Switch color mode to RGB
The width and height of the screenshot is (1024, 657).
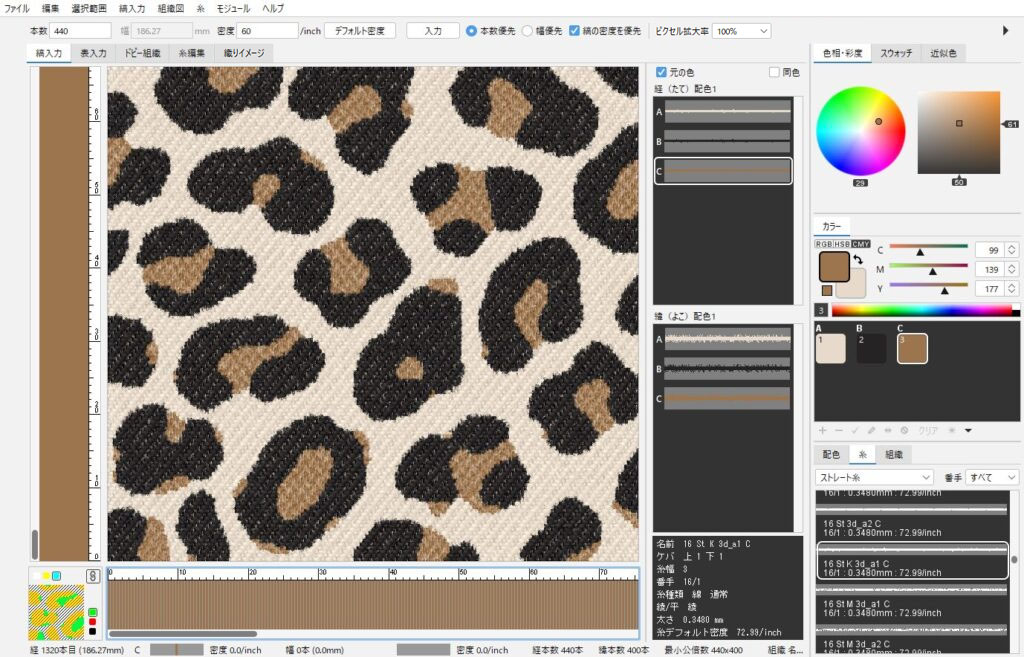click(x=824, y=244)
